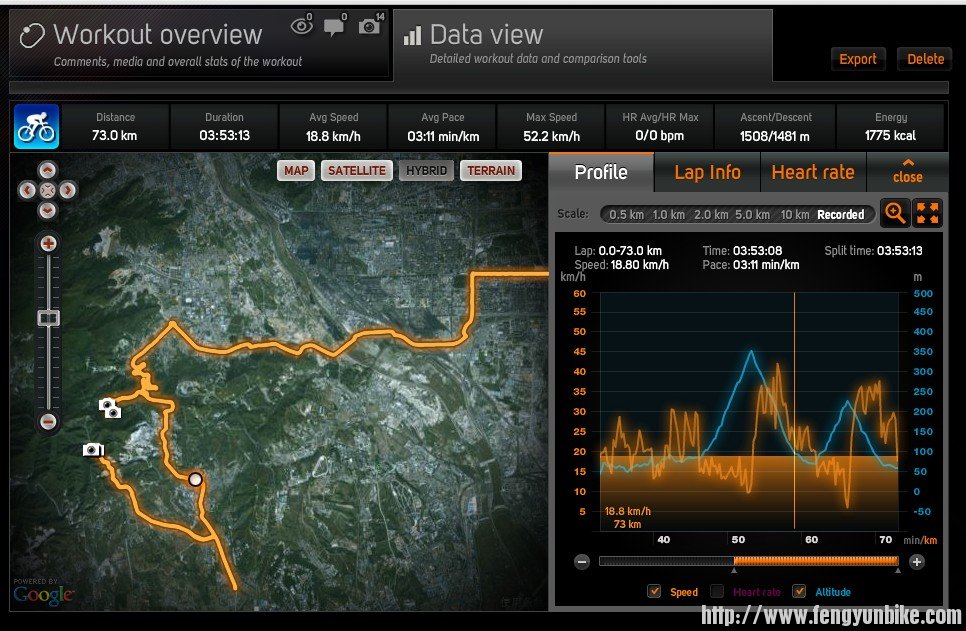This screenshot has height=631, width=966.
Task: Select the 5.0 km scale option
Action: point(752,214)
